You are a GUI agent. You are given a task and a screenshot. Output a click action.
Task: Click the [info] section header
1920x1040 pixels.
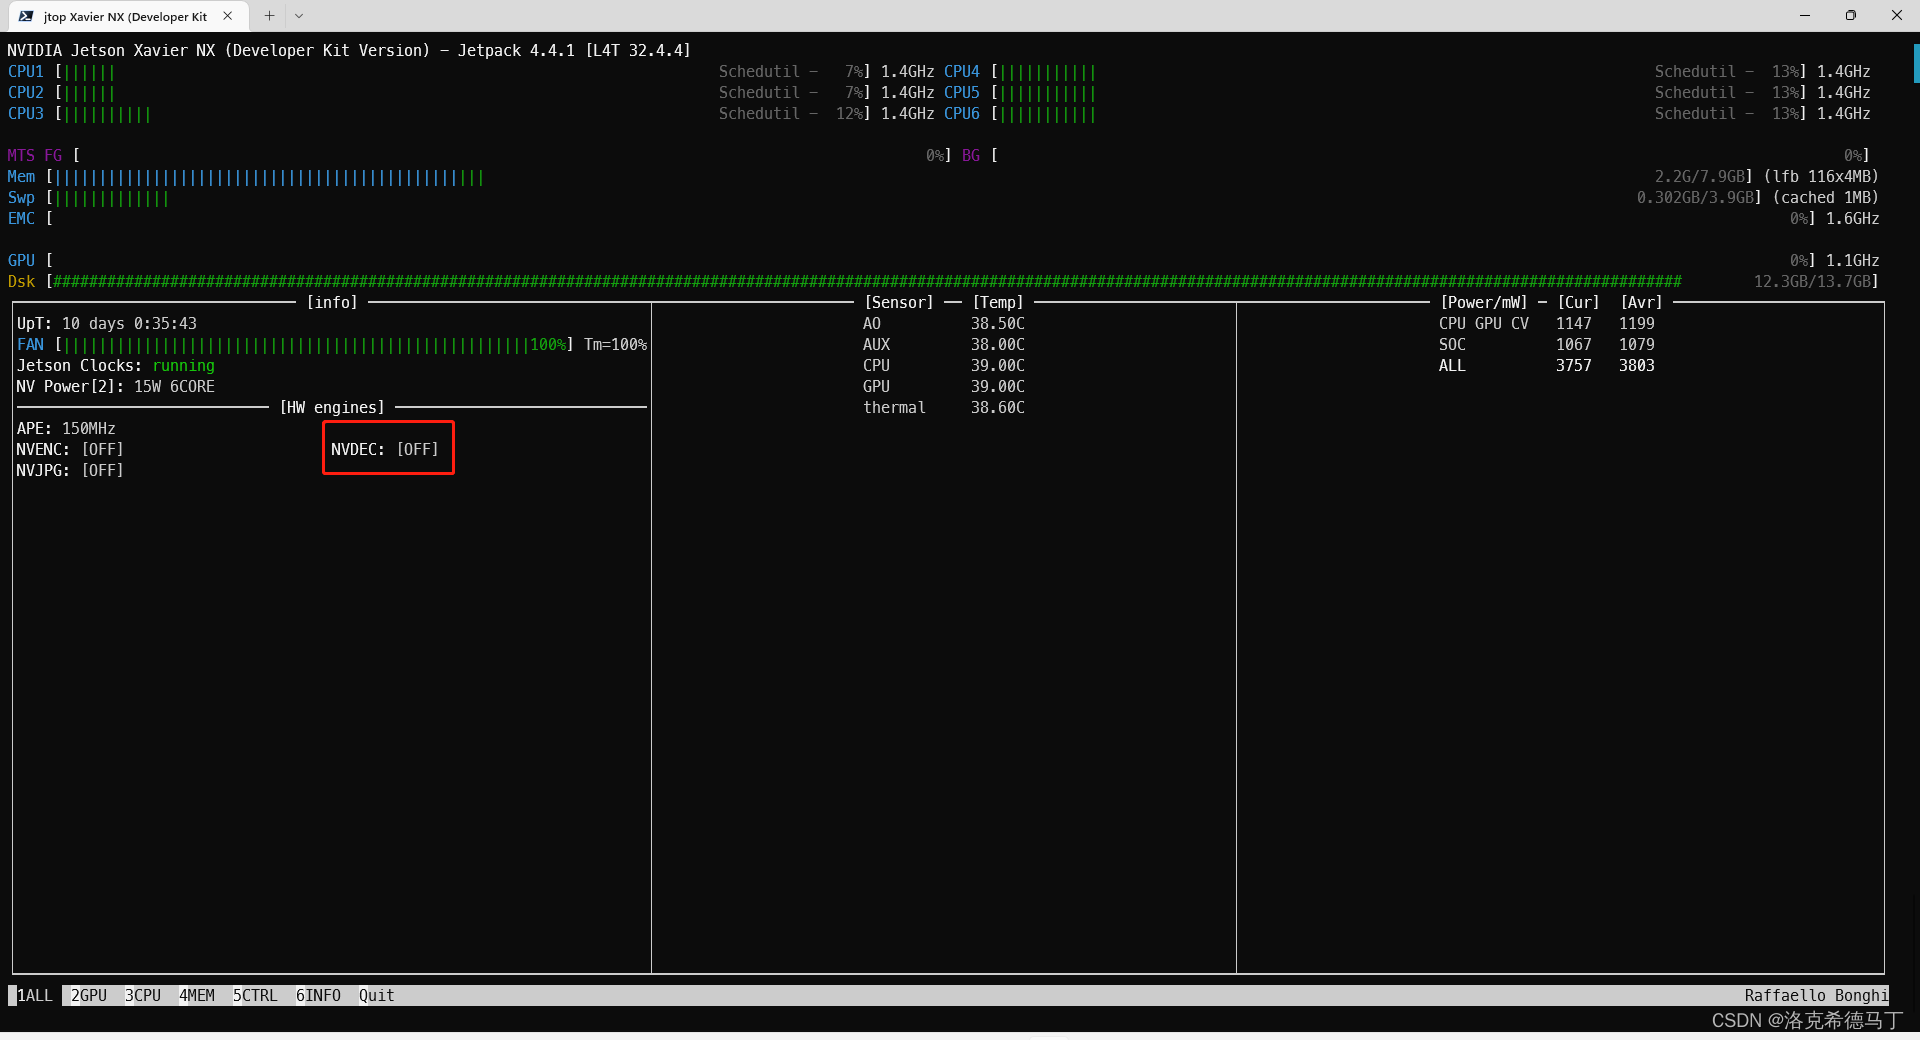(332, 303)
